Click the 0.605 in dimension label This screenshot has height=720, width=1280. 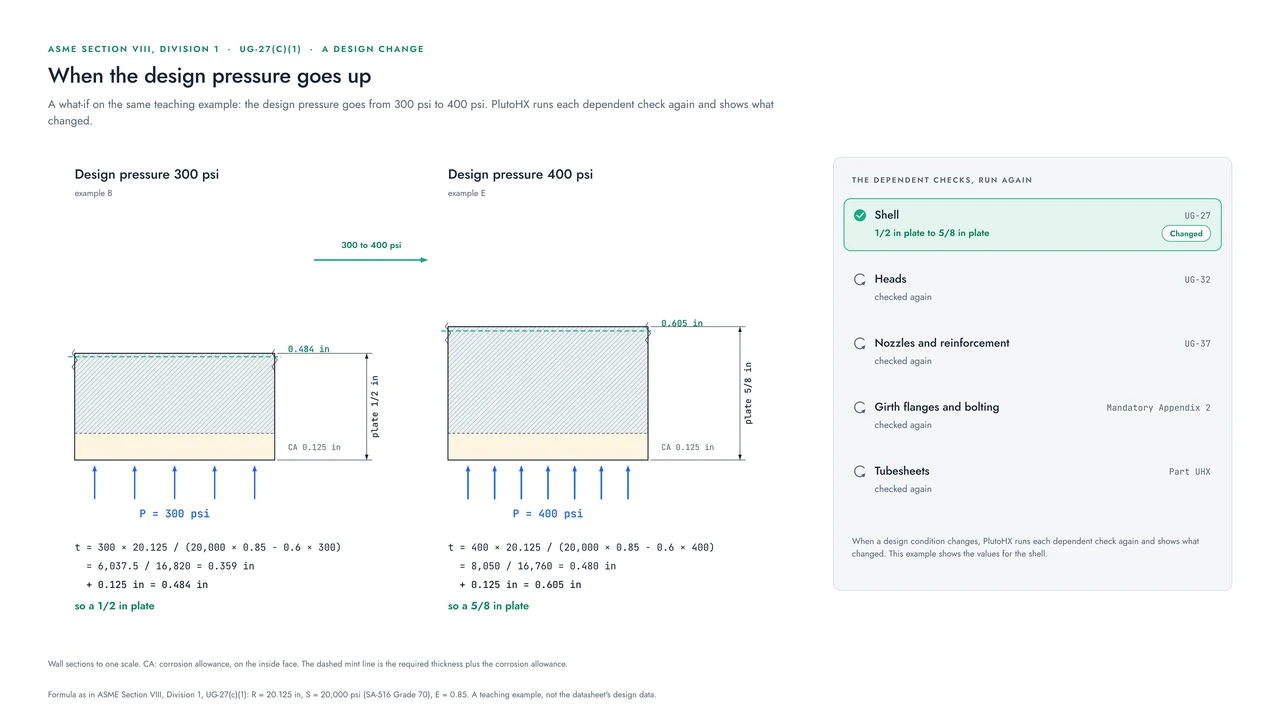pos(681,323)
